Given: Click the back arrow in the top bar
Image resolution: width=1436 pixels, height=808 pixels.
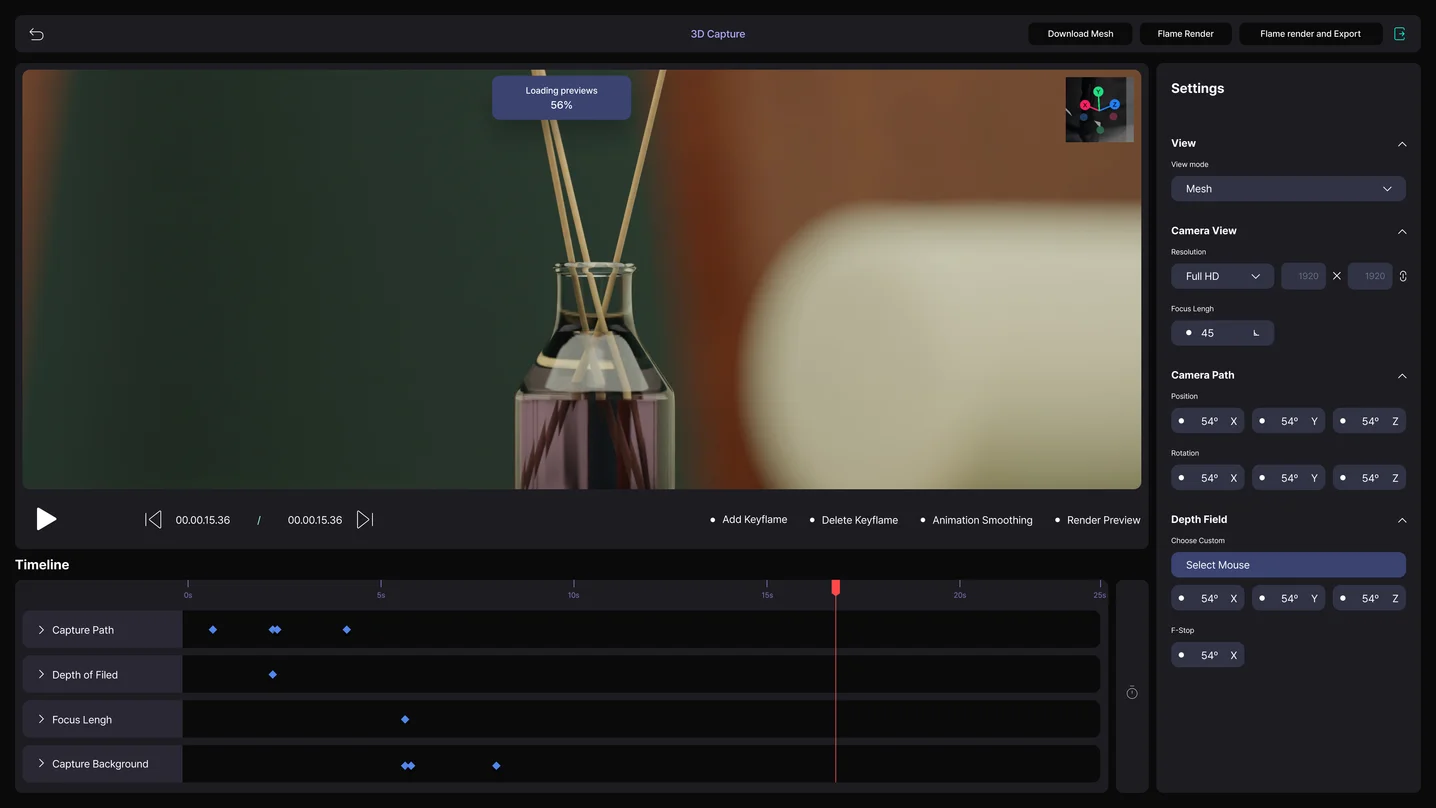Looking at the screenshot, I should [x=36, y=33].
